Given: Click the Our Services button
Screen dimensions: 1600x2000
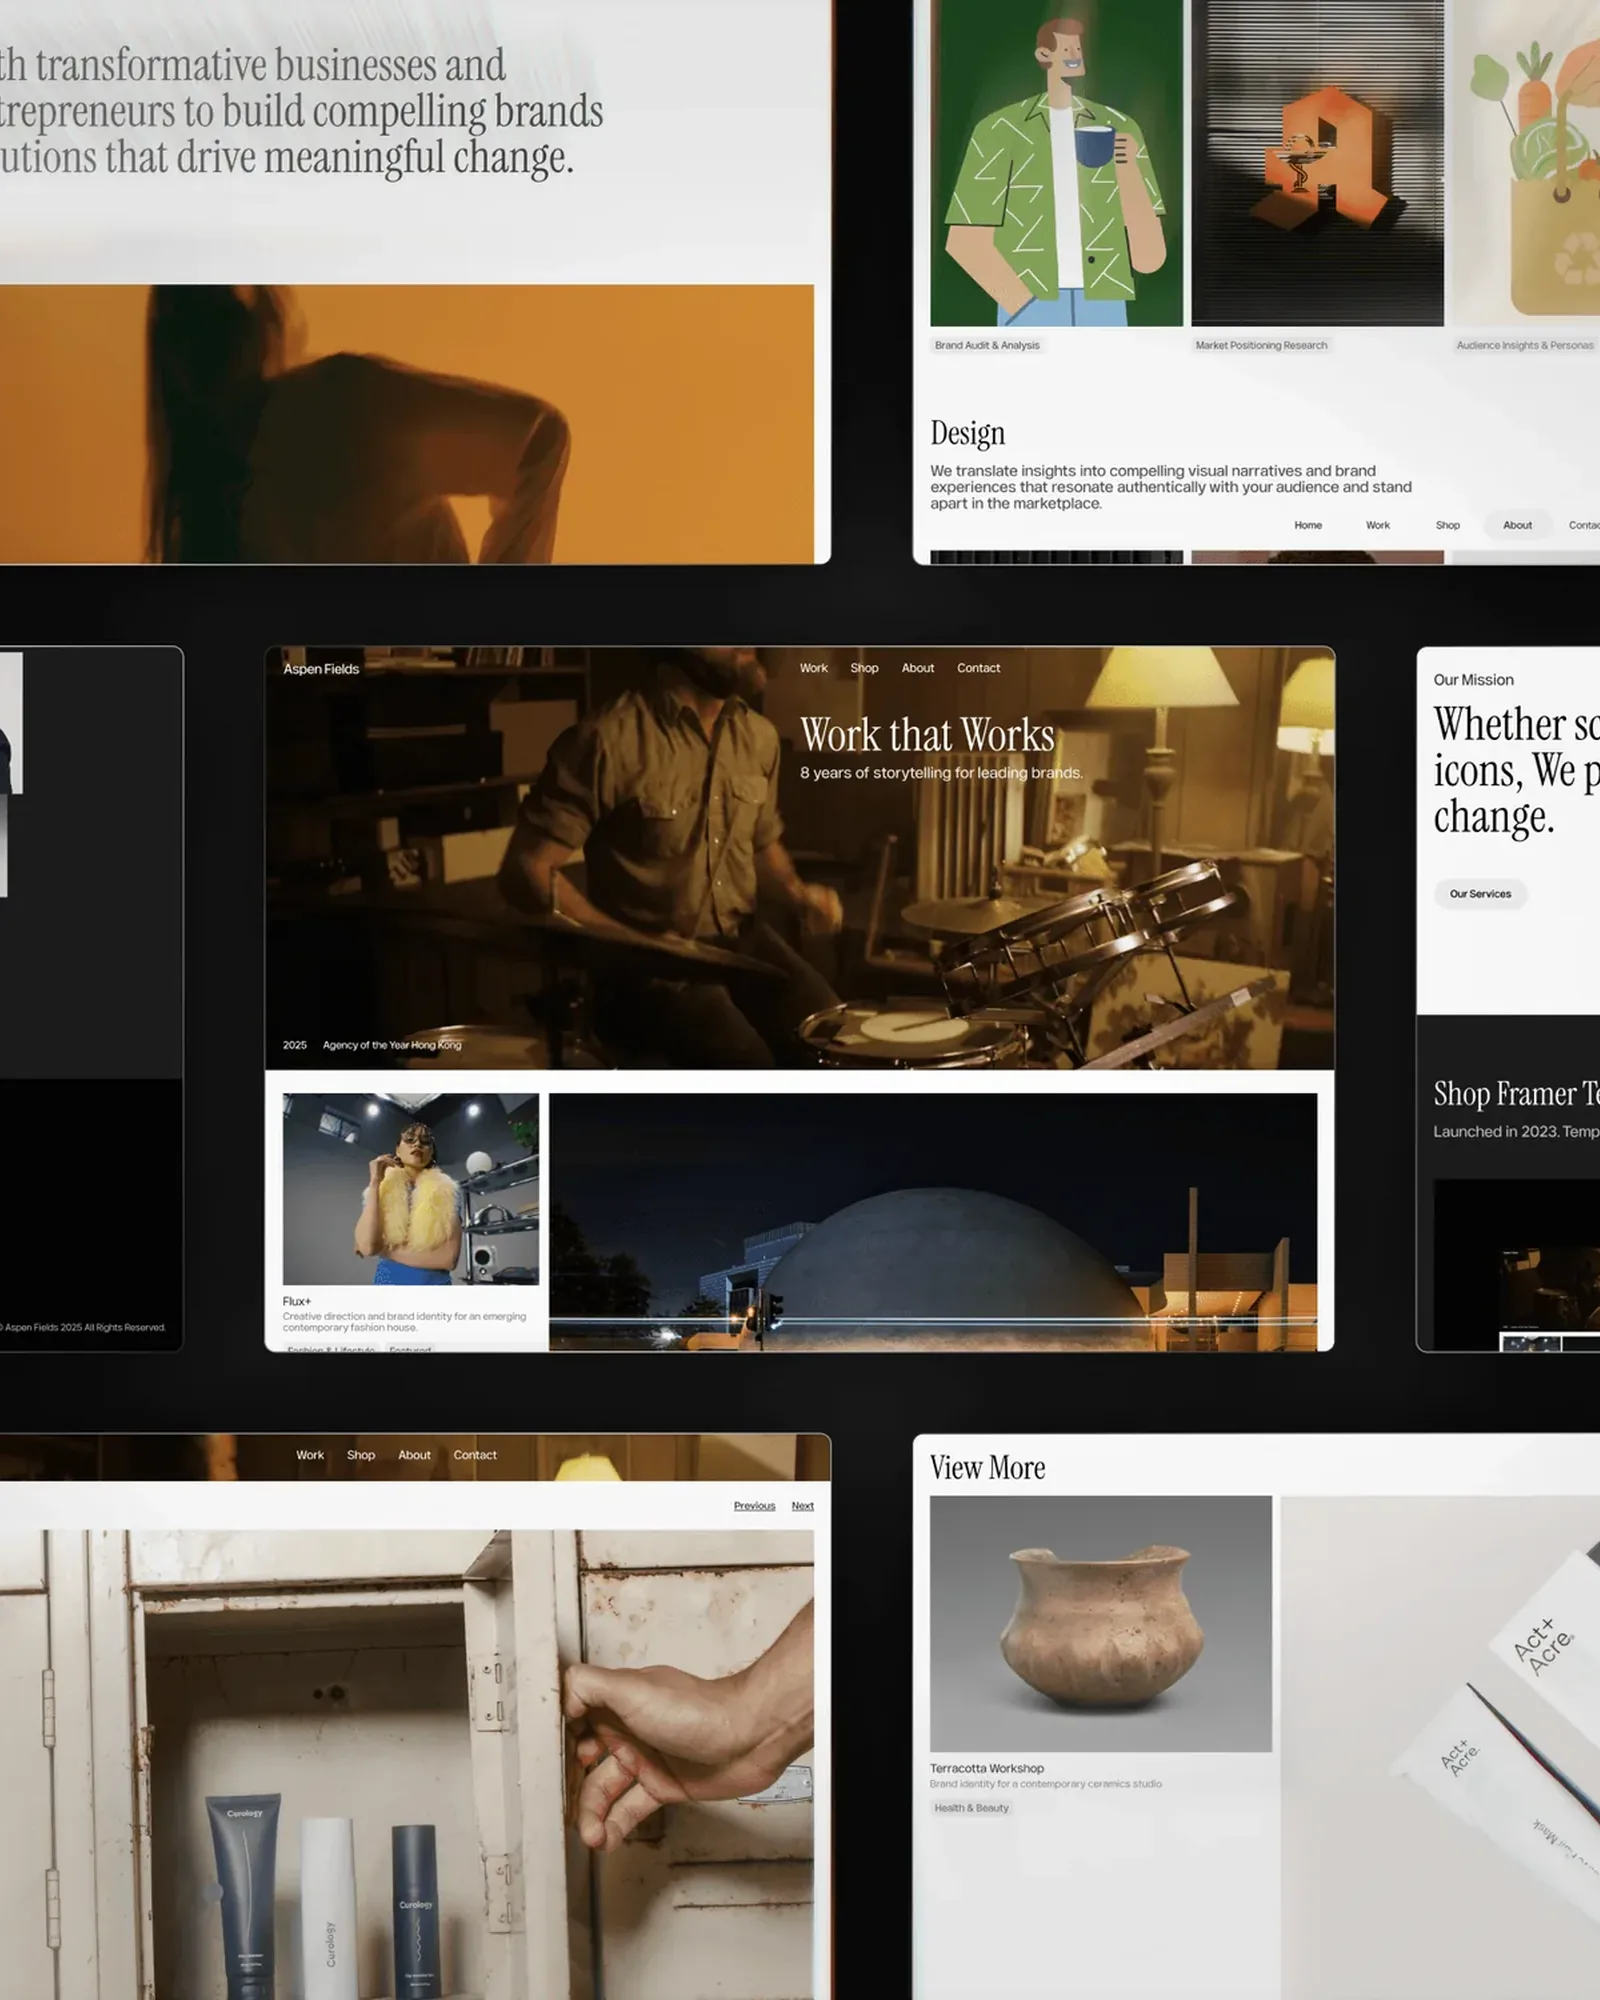Looking at the screenshot, I should pos(1480,894).
